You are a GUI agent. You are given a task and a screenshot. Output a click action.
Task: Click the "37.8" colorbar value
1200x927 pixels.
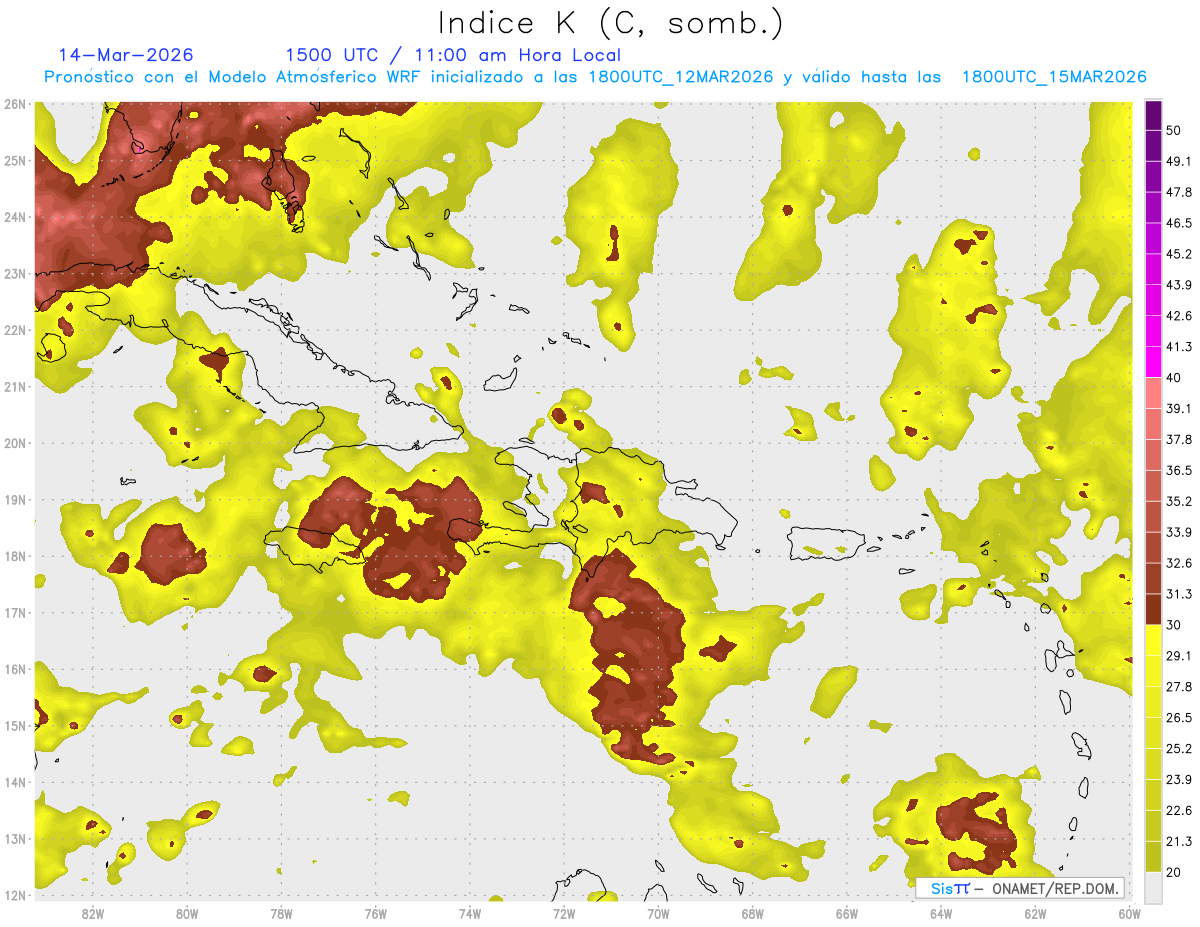pos(1179,439)
